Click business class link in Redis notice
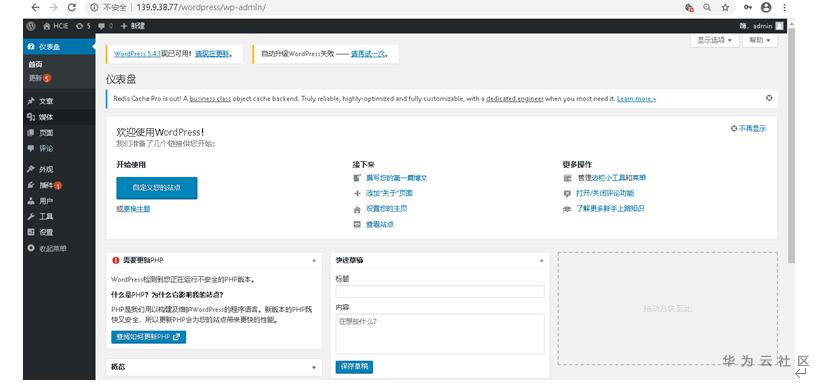 (x=210, y=98)
